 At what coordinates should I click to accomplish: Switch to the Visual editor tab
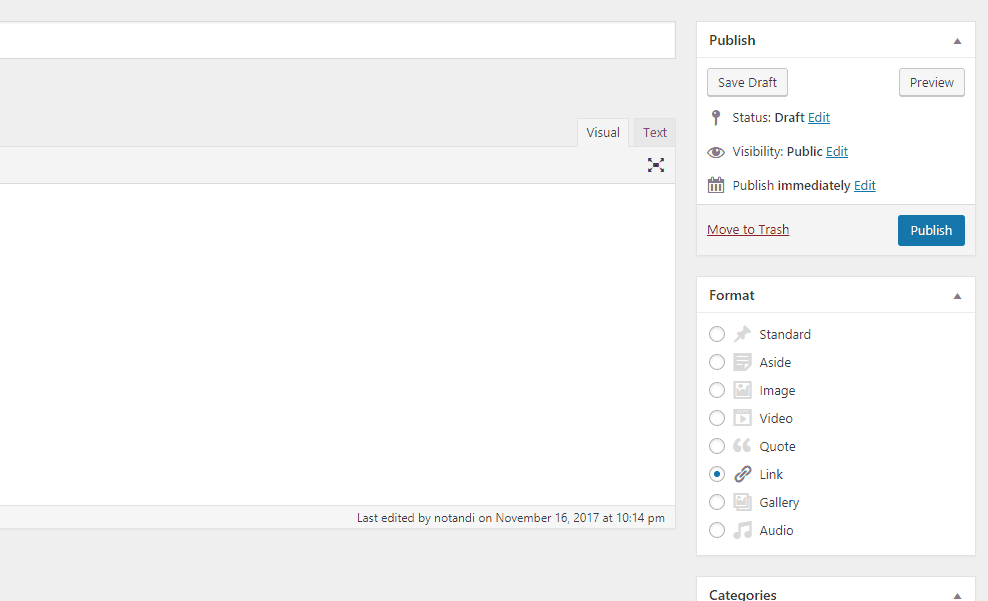[603, 133]
